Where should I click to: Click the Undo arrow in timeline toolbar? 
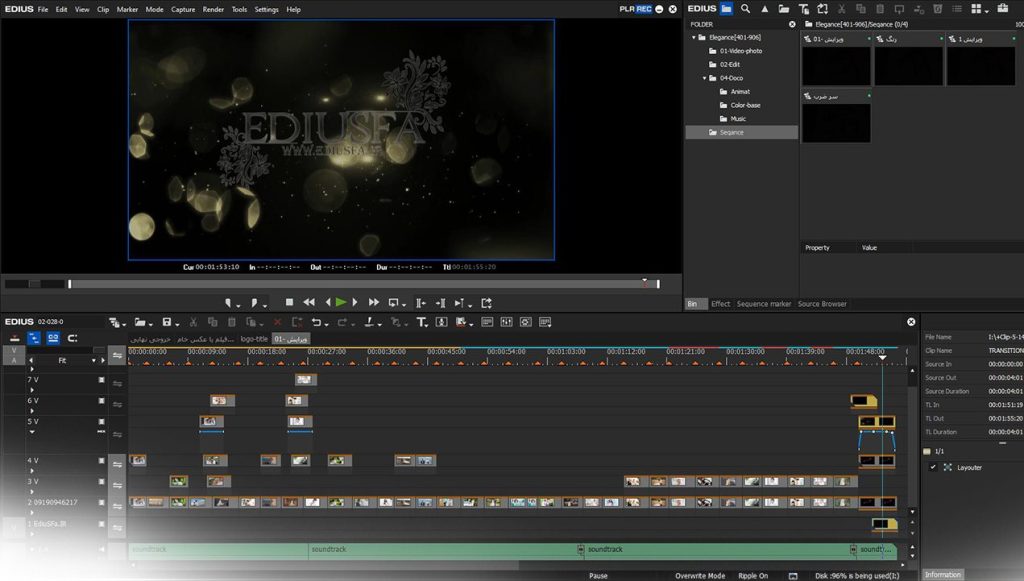click(316, 322)
